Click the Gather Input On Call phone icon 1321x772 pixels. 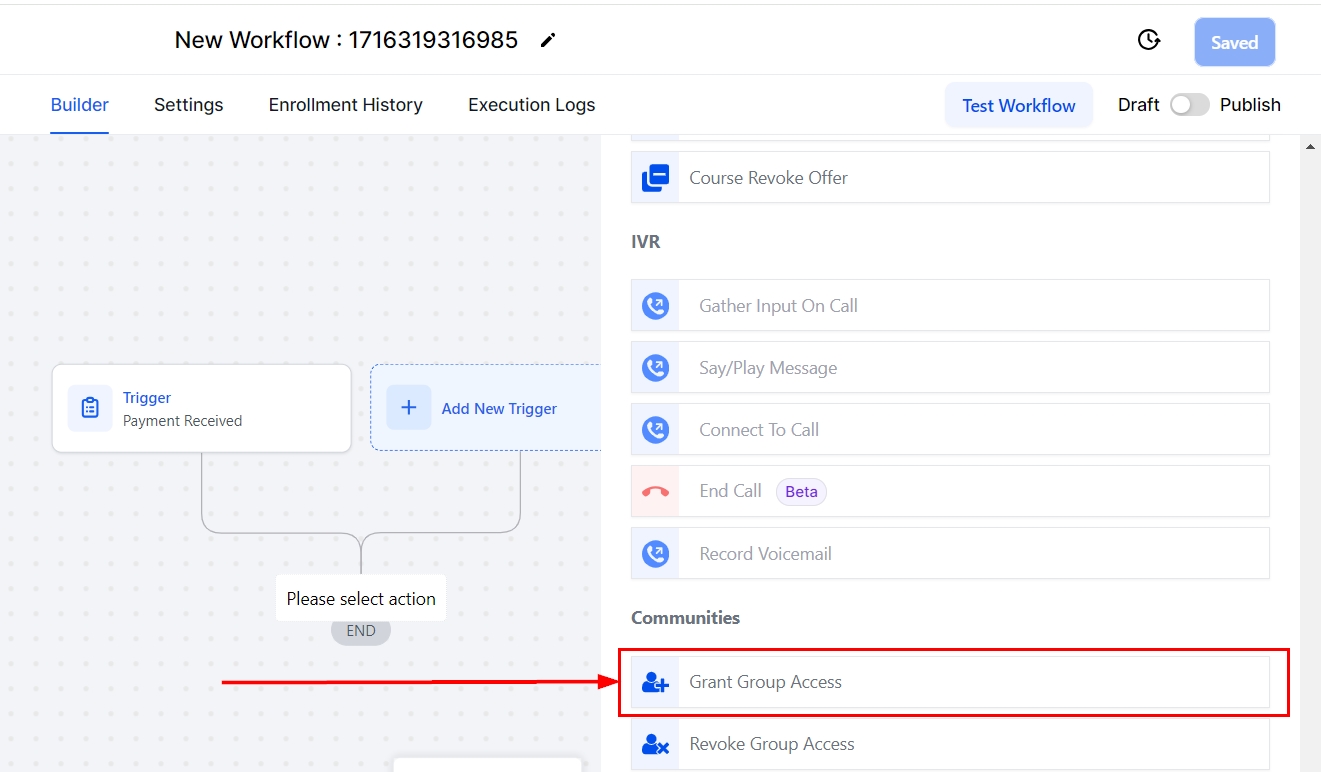(x=655, y=306)
